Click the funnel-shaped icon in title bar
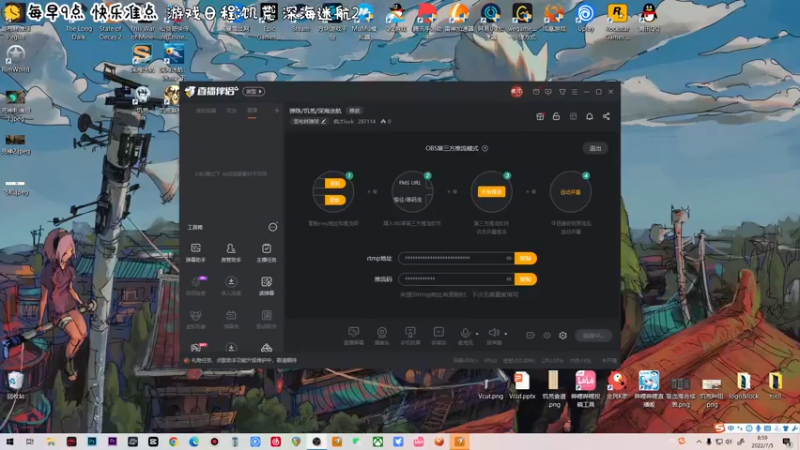 point(562,92)
